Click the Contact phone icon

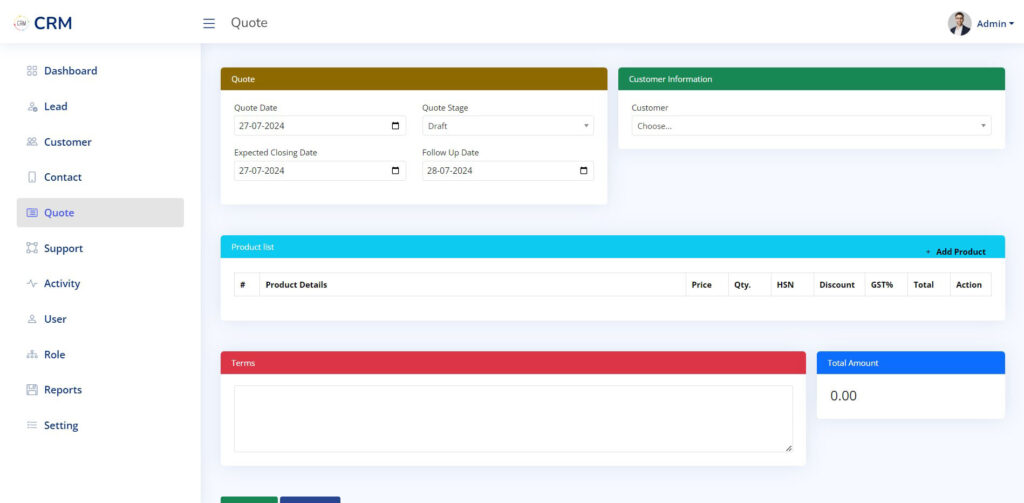pyautogui.click(x=32, y=177)
